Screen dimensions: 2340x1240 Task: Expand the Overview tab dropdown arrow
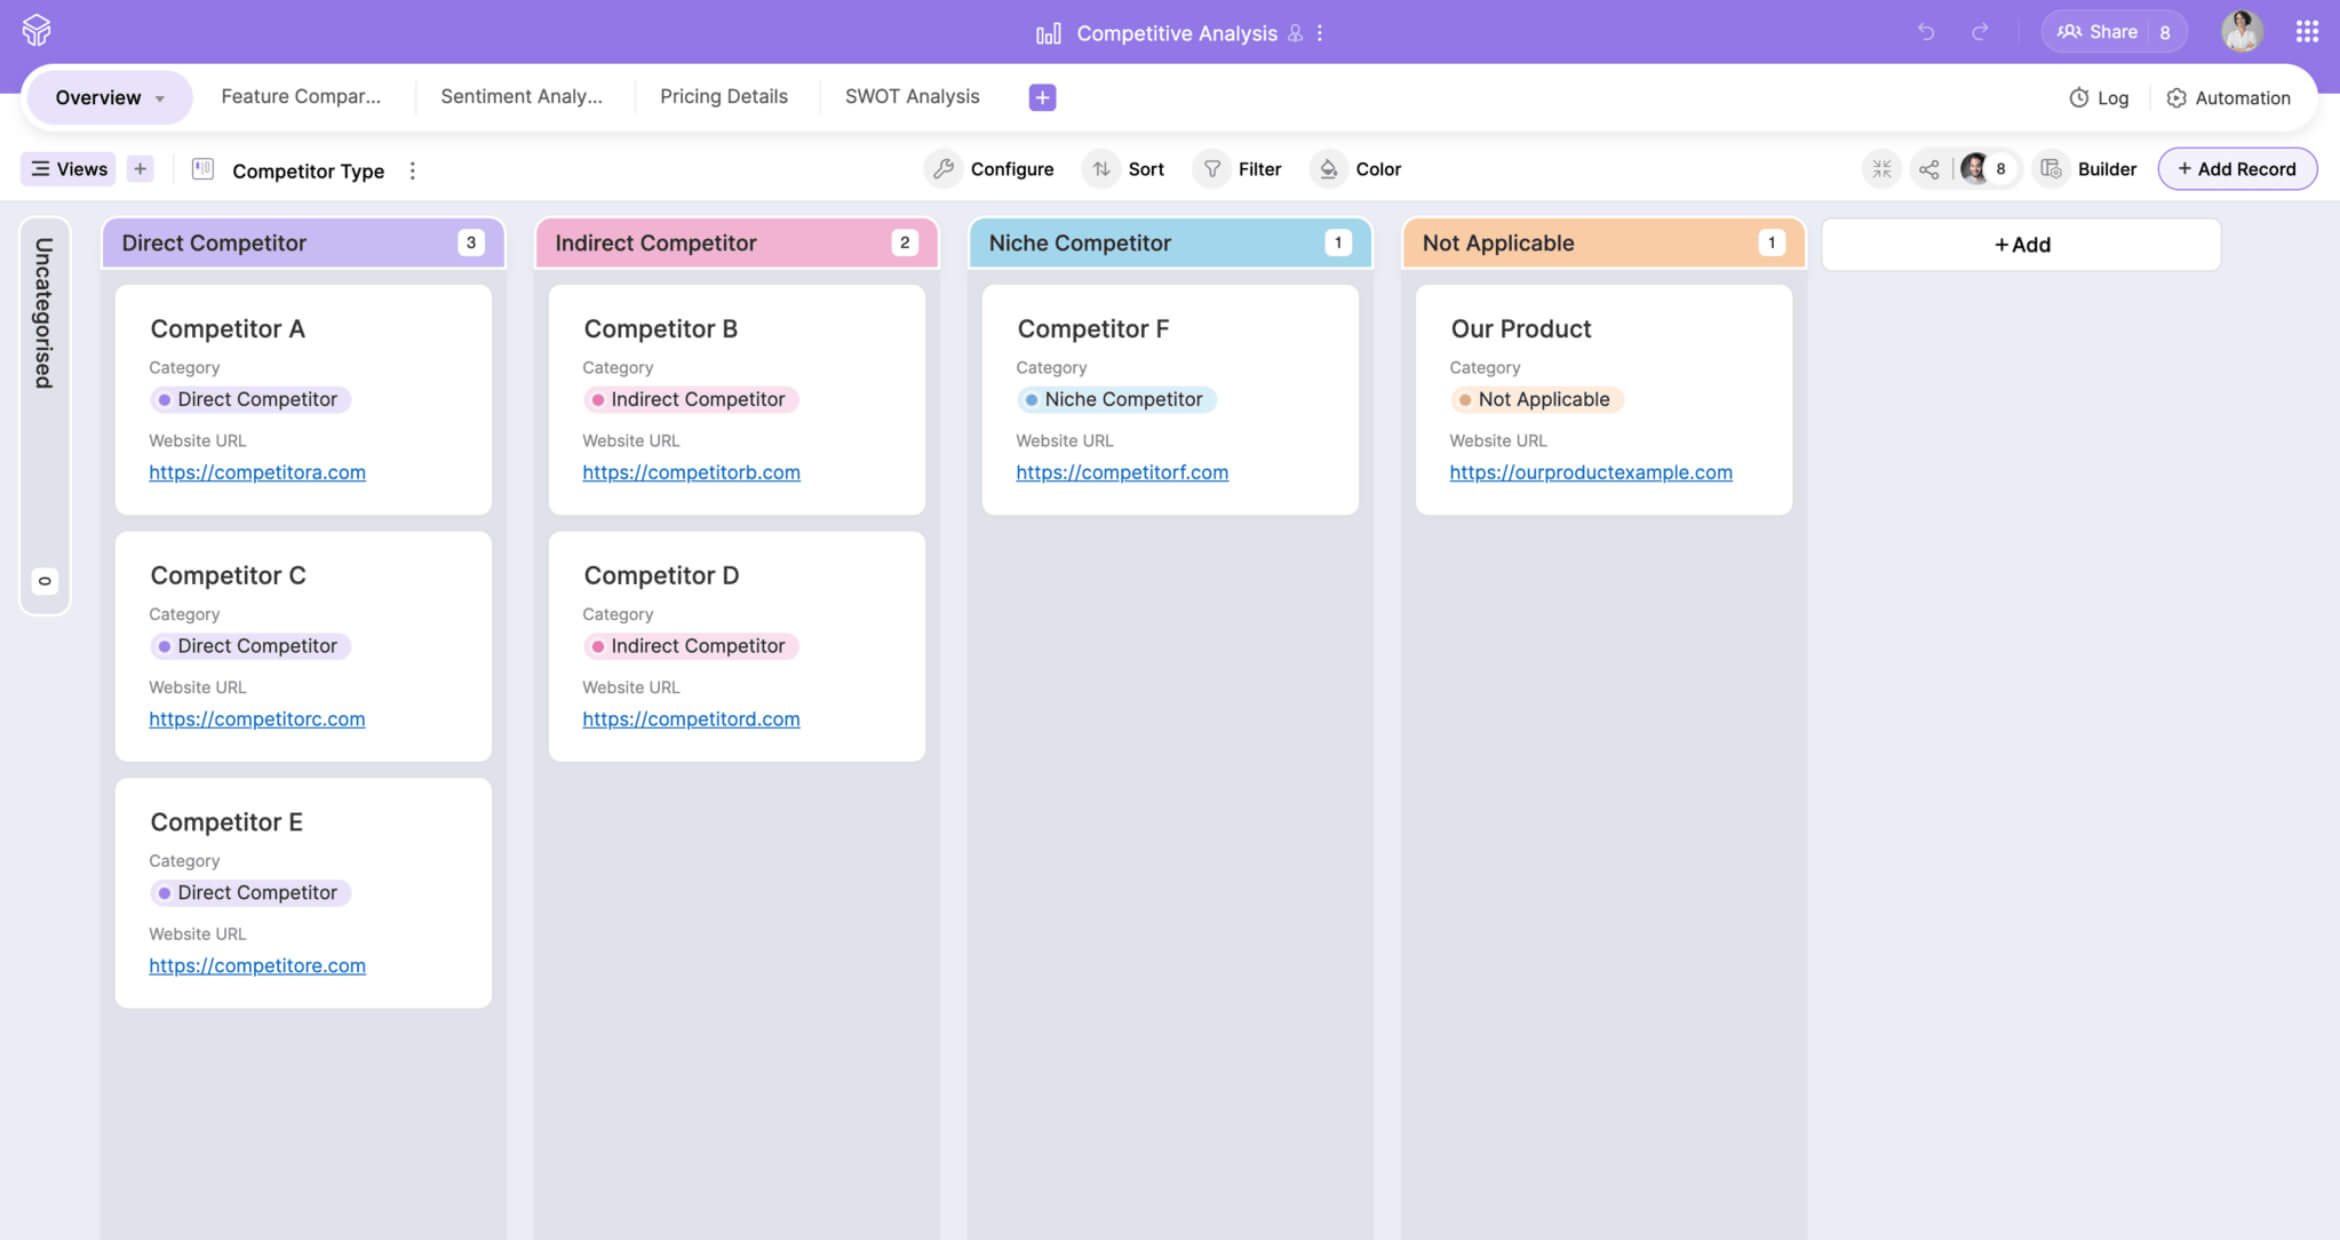[160, 98]
